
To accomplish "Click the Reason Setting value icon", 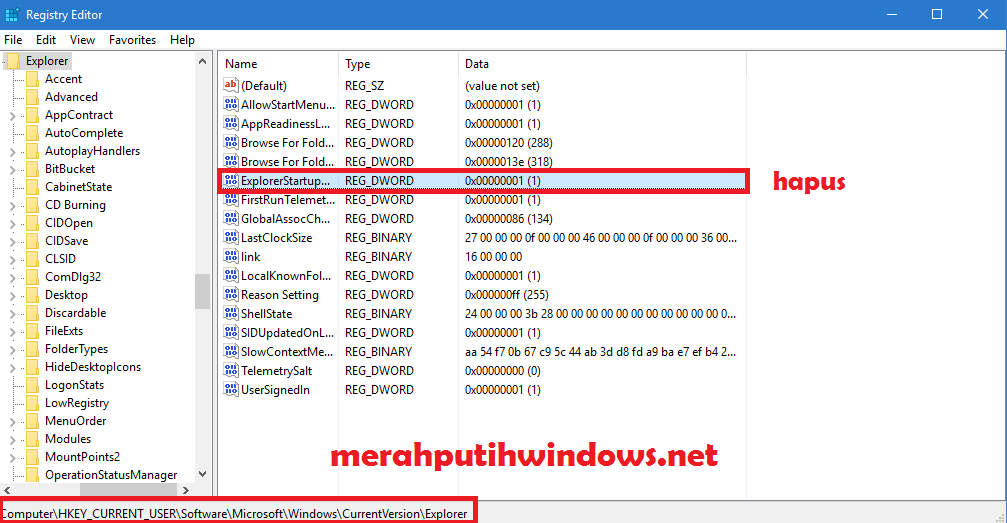I will 231,294.
